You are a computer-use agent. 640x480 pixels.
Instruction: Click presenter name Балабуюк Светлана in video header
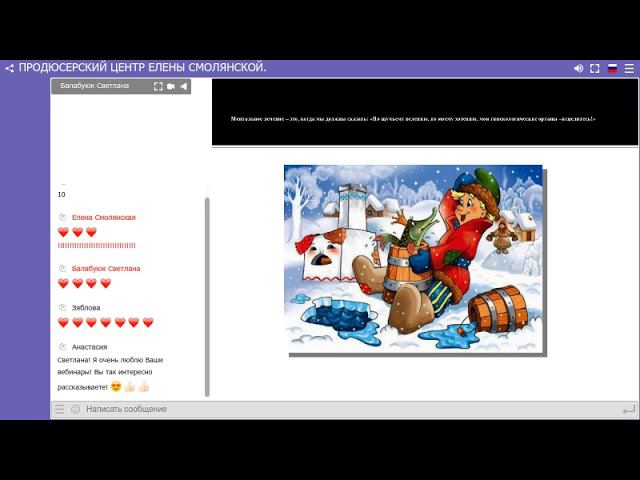pos(95,86)
